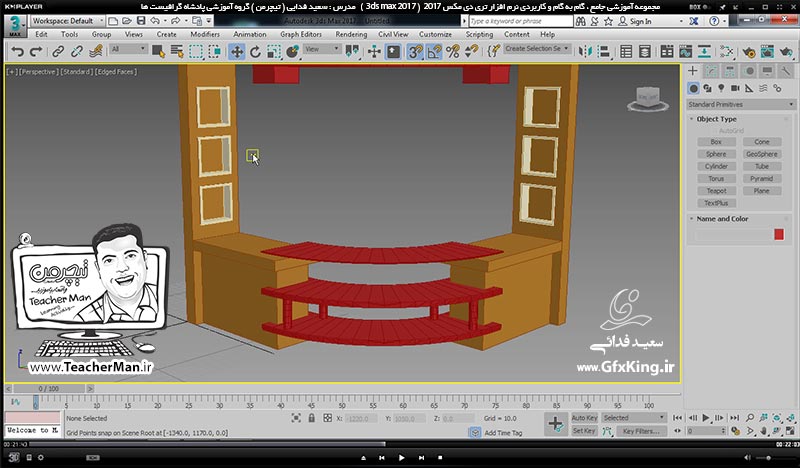Image resolution: width=800 pixels, height=468 pixels.
Task: Open the Curve Editor icon
Action: pos(685,52)
